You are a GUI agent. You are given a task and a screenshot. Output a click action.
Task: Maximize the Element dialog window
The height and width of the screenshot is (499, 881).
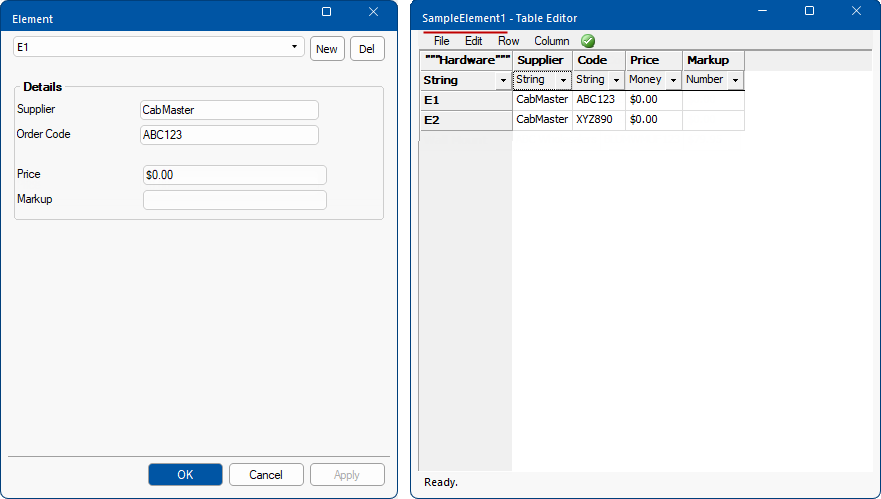pyautogui.click(x=326, y=12)
